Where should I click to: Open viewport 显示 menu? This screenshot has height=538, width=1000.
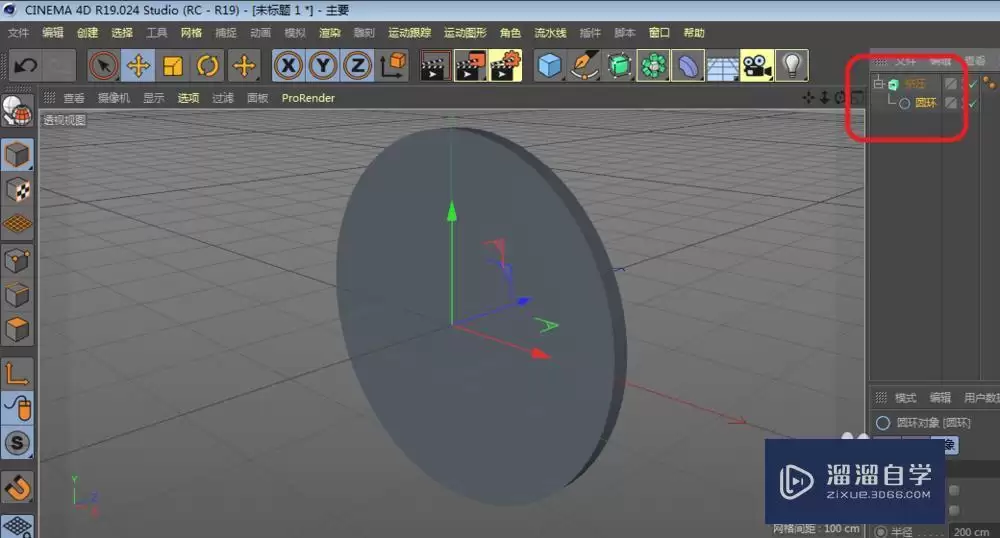click(x=154, y=98)
